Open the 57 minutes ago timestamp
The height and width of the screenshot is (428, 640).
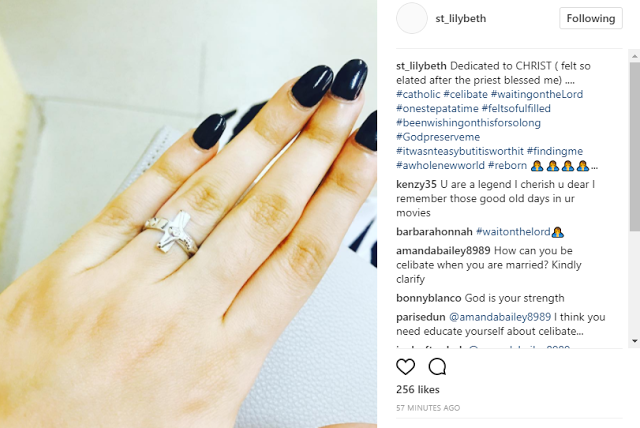pyautogui.click(x=428, y=408)
